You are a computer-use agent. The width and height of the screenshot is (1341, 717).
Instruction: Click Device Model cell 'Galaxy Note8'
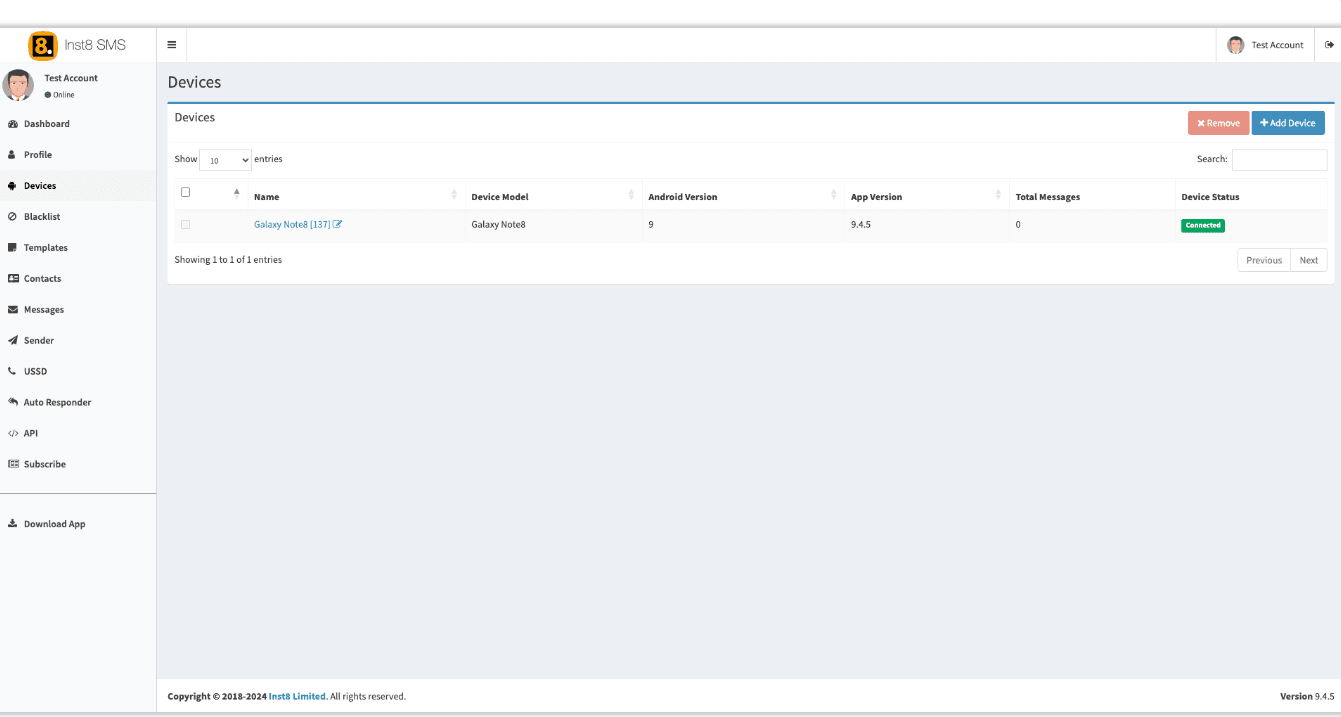498,224
